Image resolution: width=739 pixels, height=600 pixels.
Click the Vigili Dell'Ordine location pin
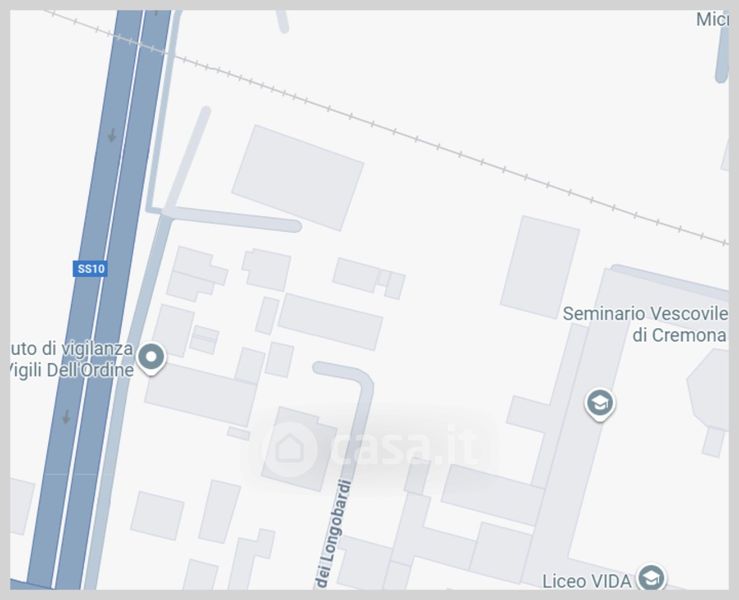click(x=151, y=359)
